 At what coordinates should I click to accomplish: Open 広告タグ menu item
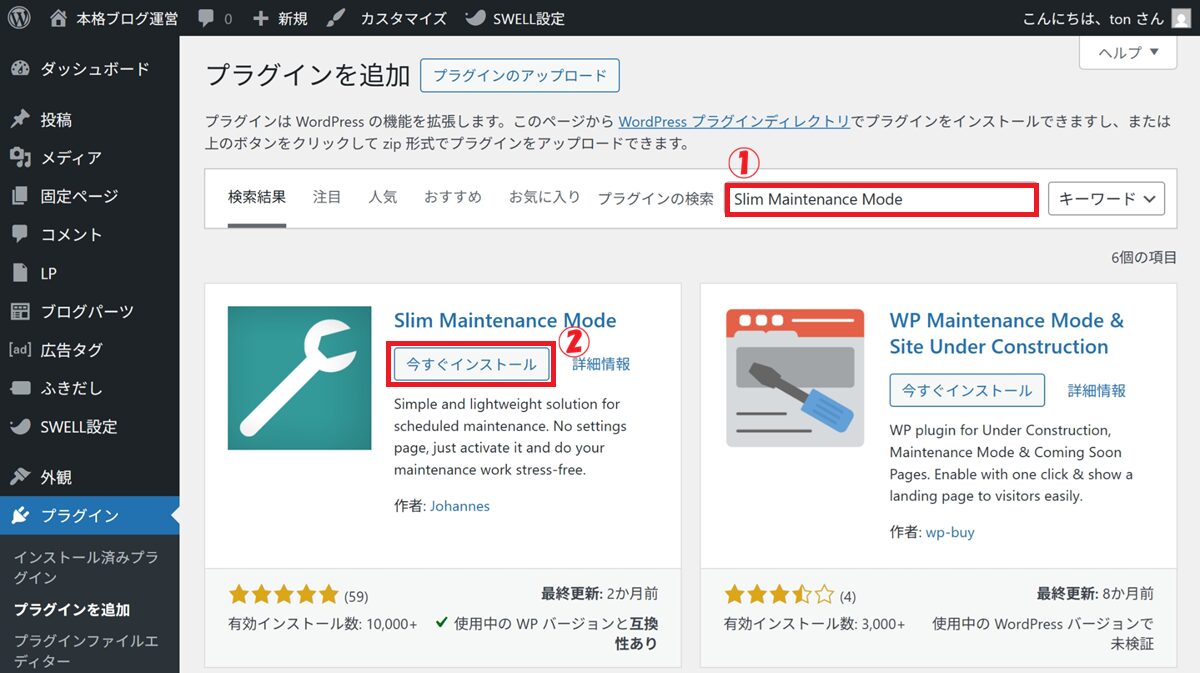70,350
